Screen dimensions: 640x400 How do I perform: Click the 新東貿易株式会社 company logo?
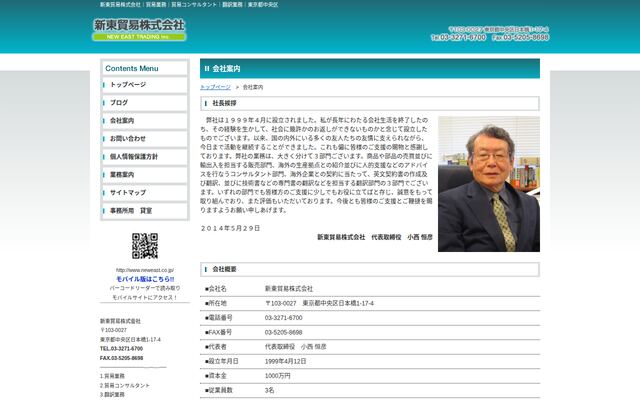139,30
